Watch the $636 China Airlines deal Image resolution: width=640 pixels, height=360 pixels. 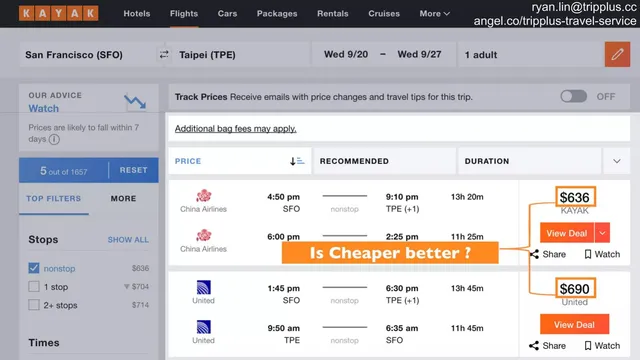pyautogui.click(x=602, y=254)
